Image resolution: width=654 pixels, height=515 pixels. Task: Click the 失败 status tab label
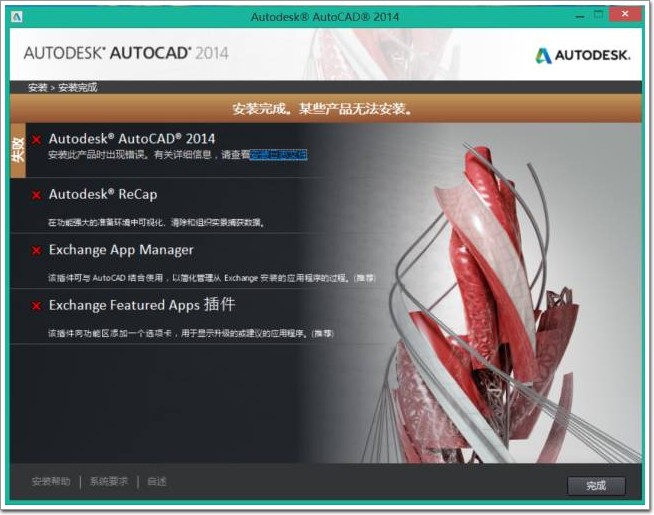(18, 150)
